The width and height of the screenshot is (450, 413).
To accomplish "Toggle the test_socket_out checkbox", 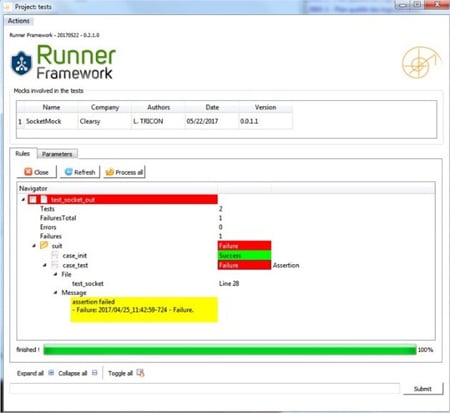I will 33,199.
